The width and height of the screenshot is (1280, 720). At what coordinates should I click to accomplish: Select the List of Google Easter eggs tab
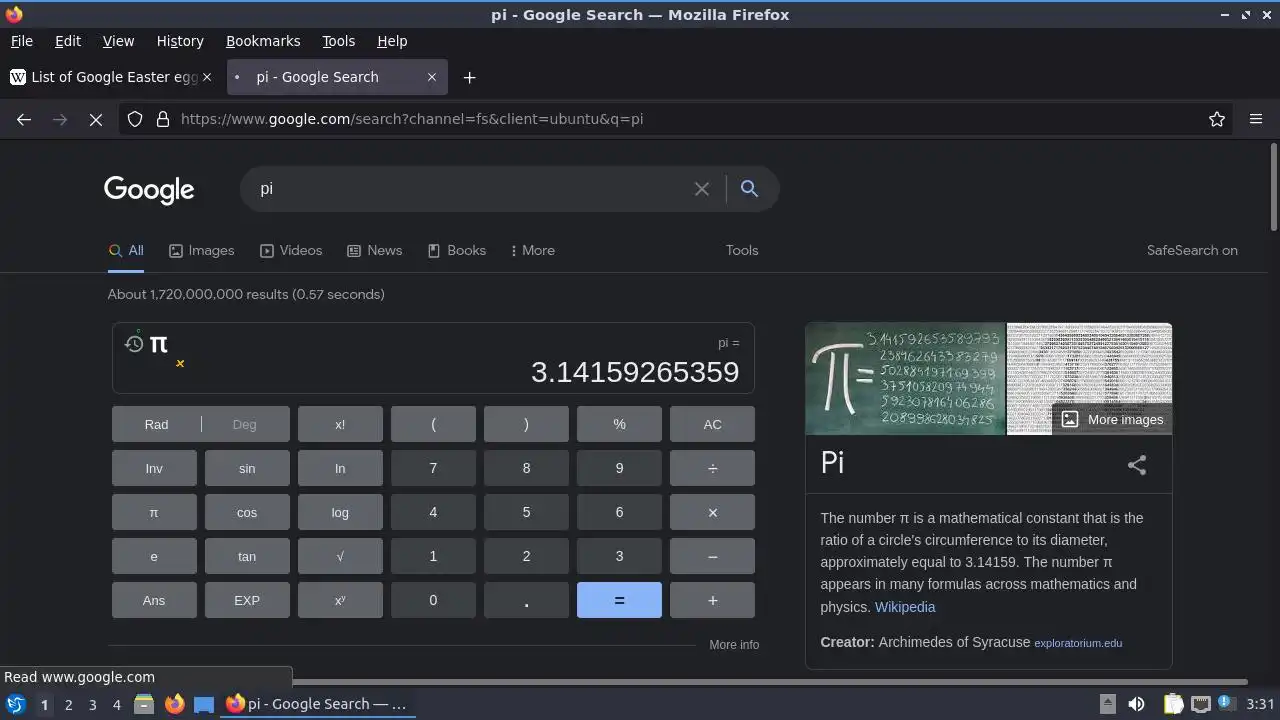(112, 77)
